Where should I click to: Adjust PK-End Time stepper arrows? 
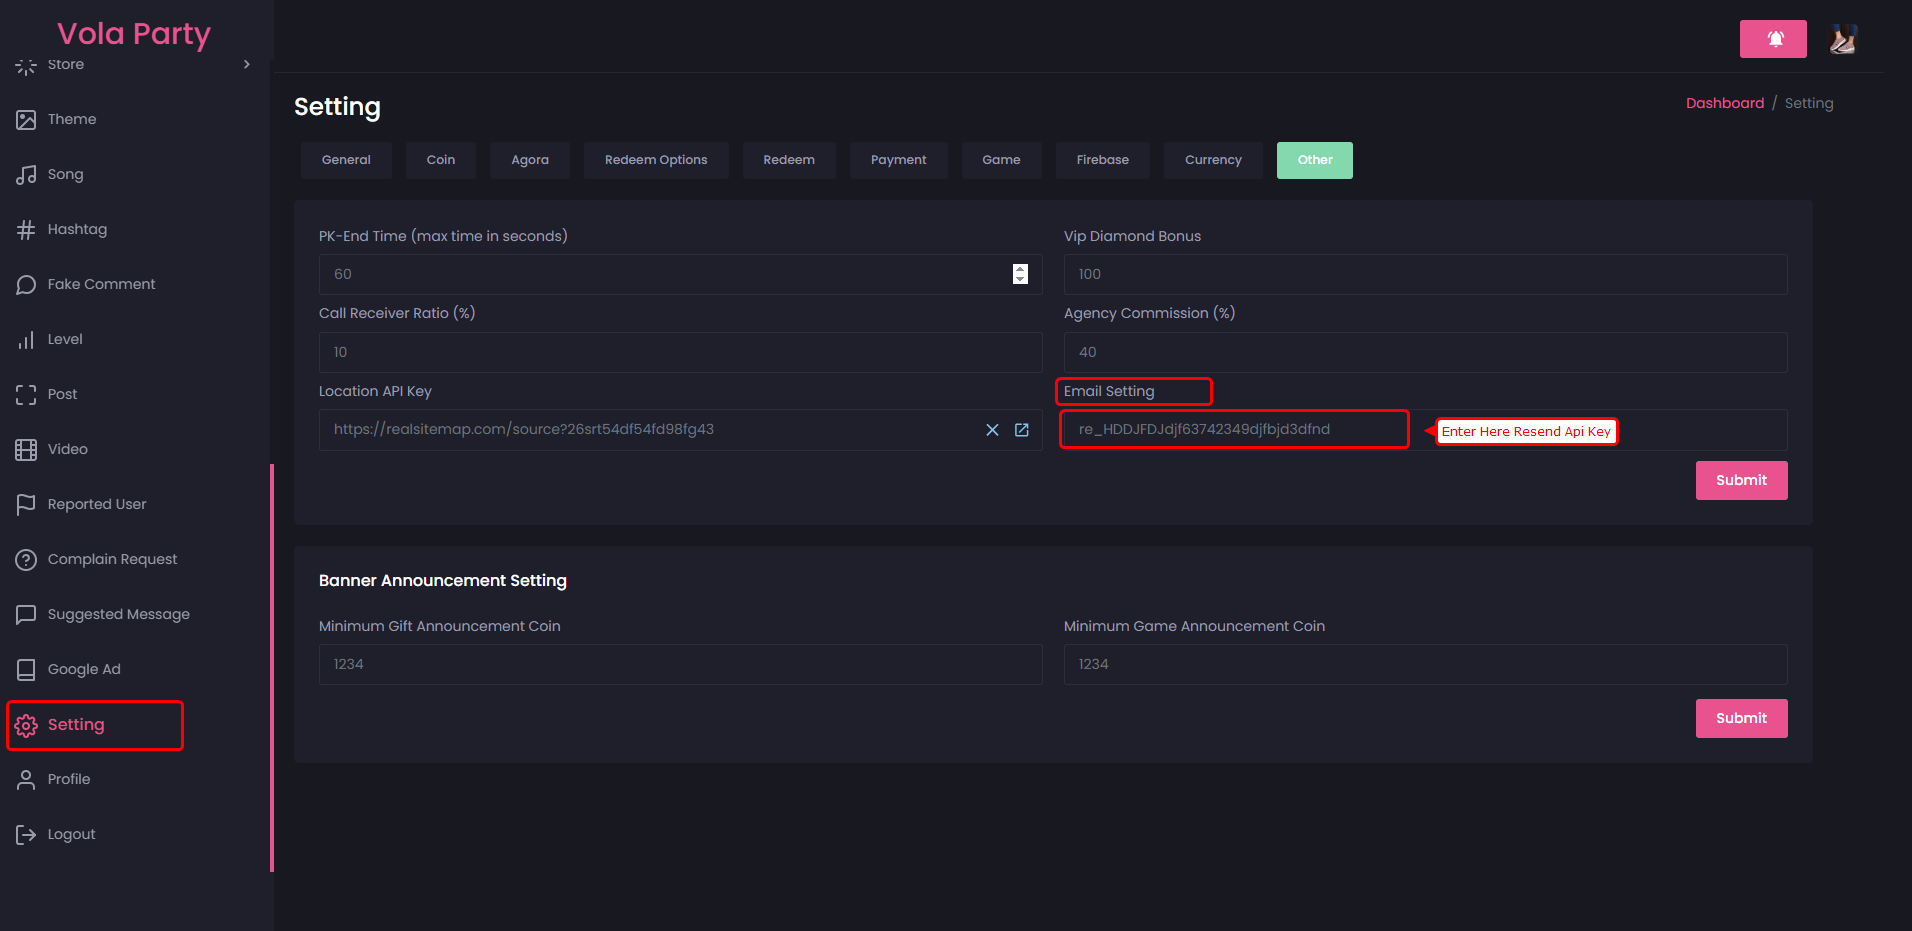pyautogui.click(x=1020, y=274)
